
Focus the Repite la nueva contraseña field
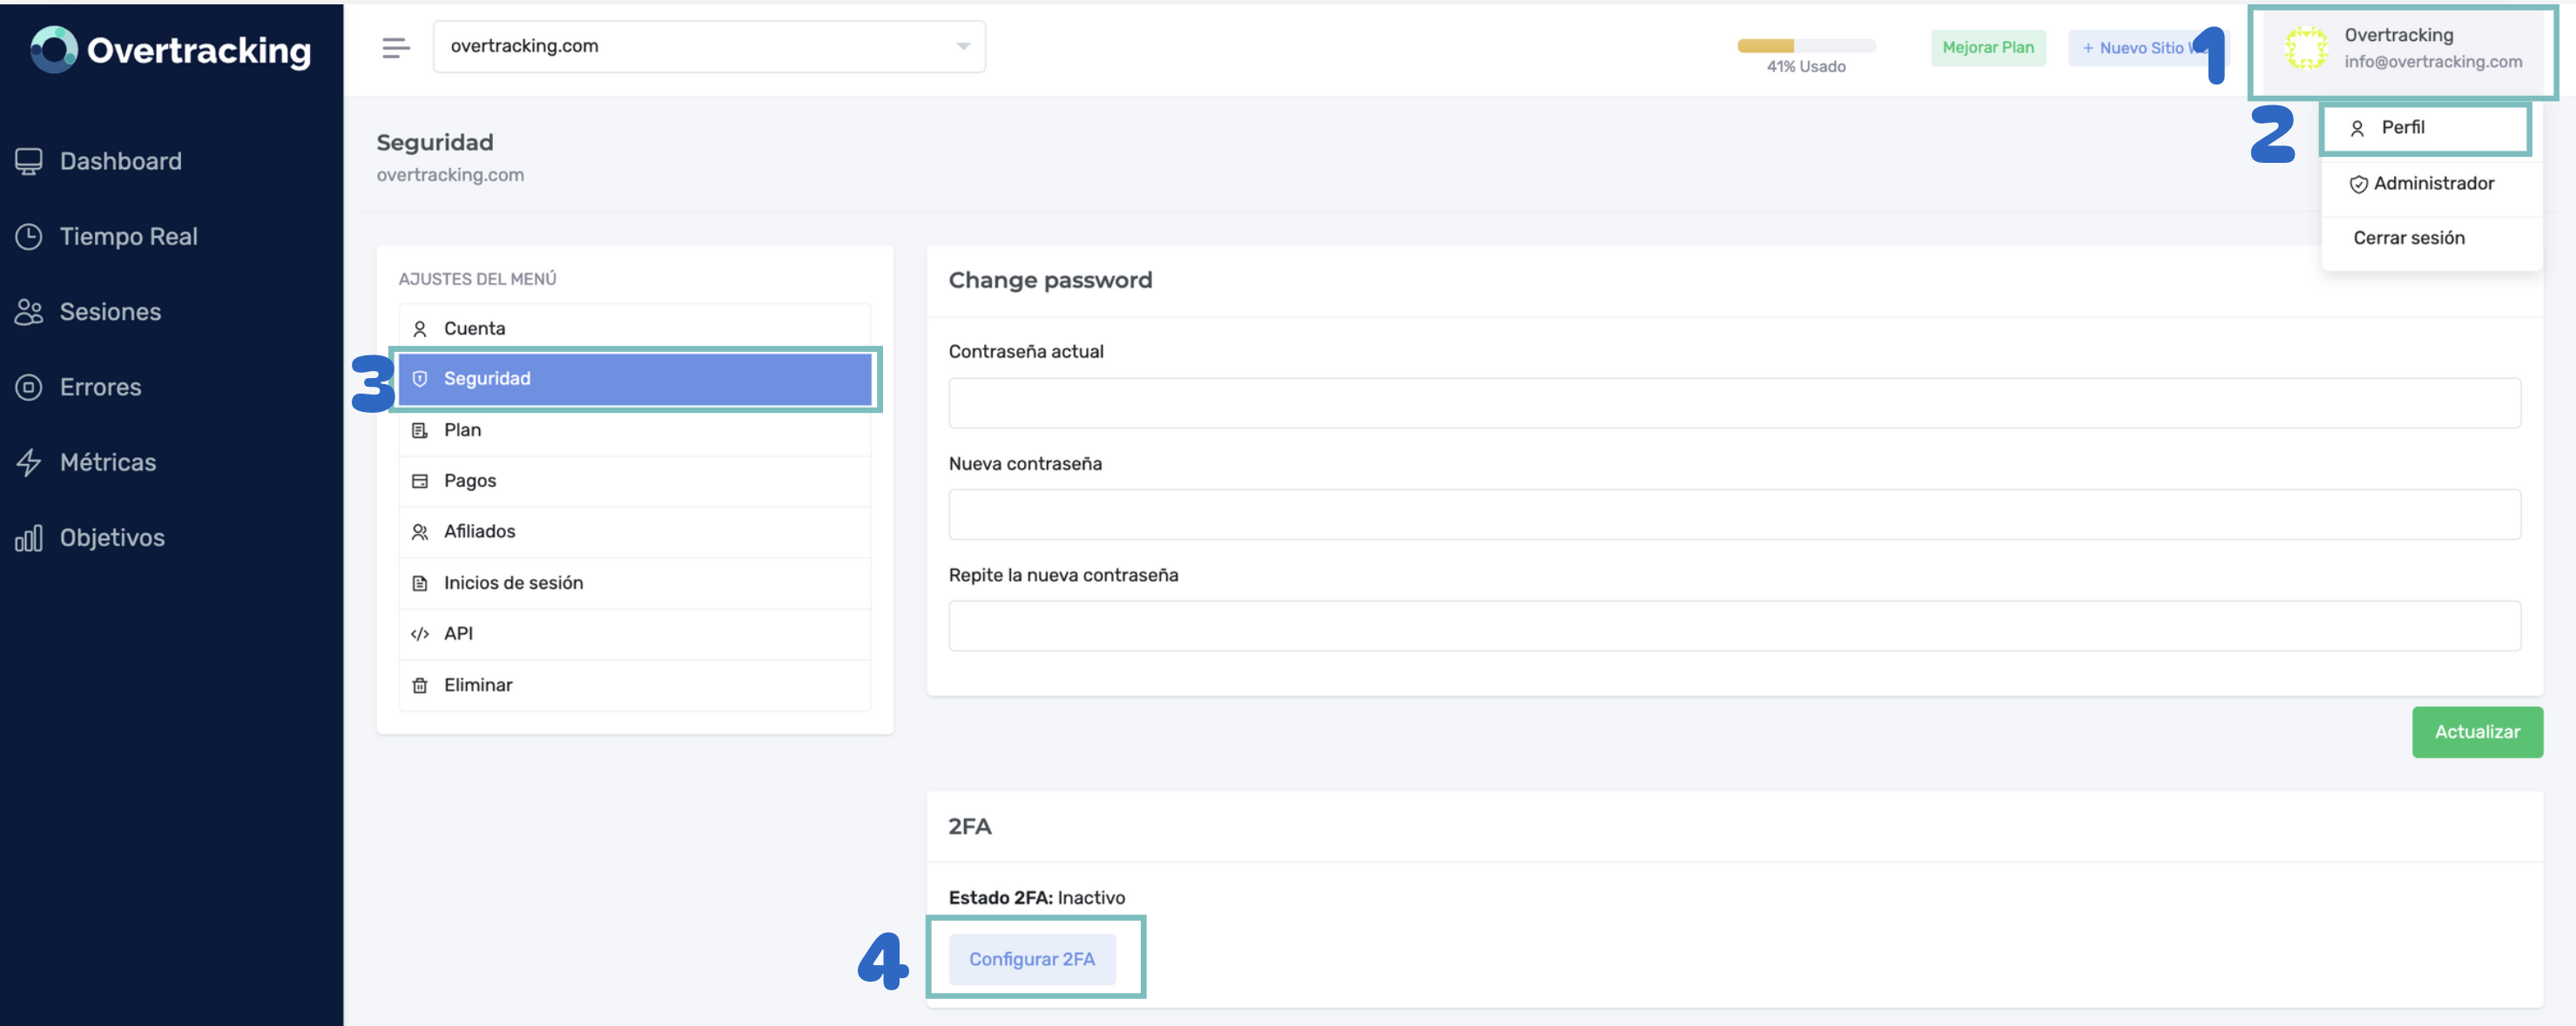[1734, 626]
